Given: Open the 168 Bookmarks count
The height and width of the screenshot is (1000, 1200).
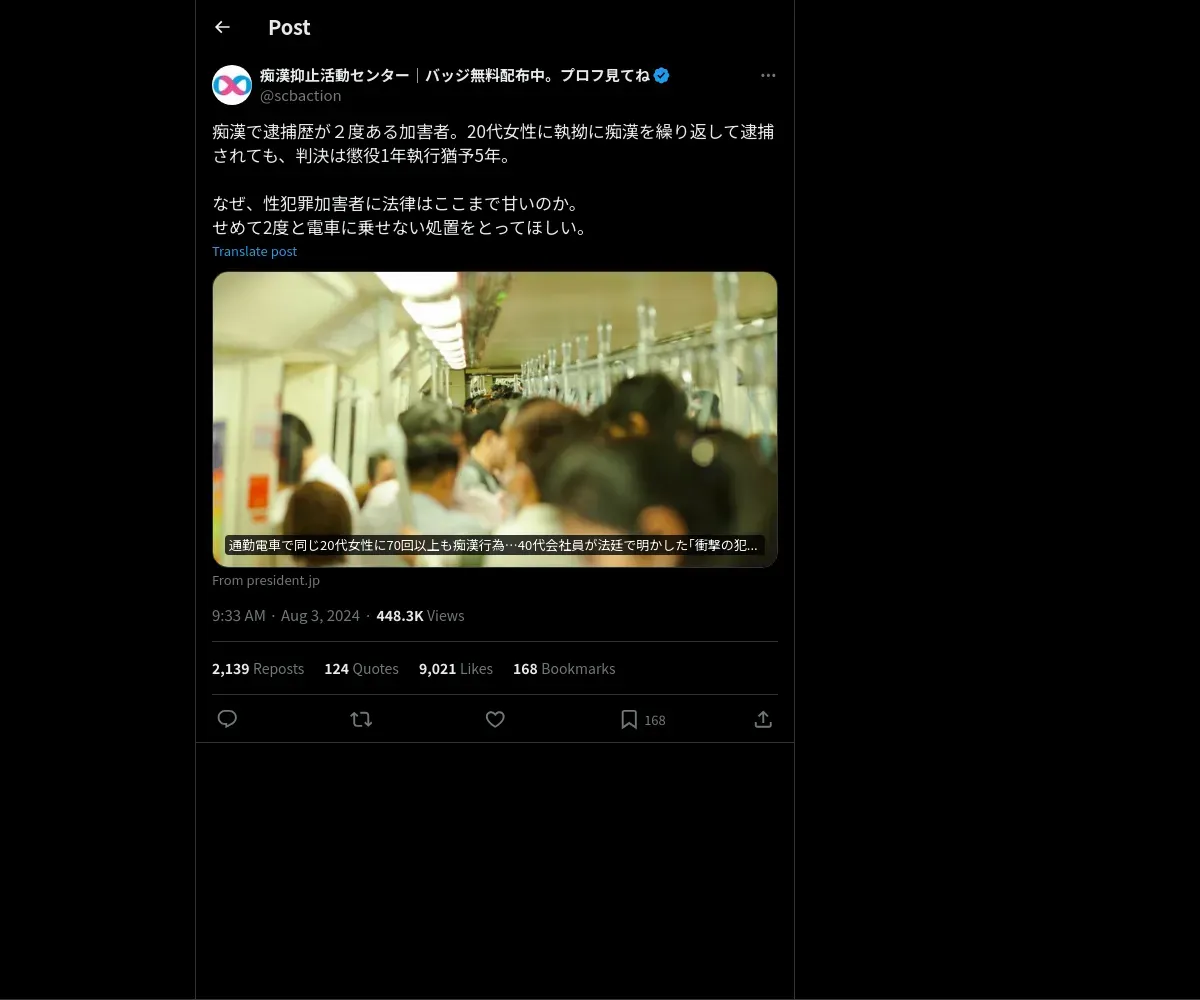Looking at the screenshot, I should [x=564, y=668].
